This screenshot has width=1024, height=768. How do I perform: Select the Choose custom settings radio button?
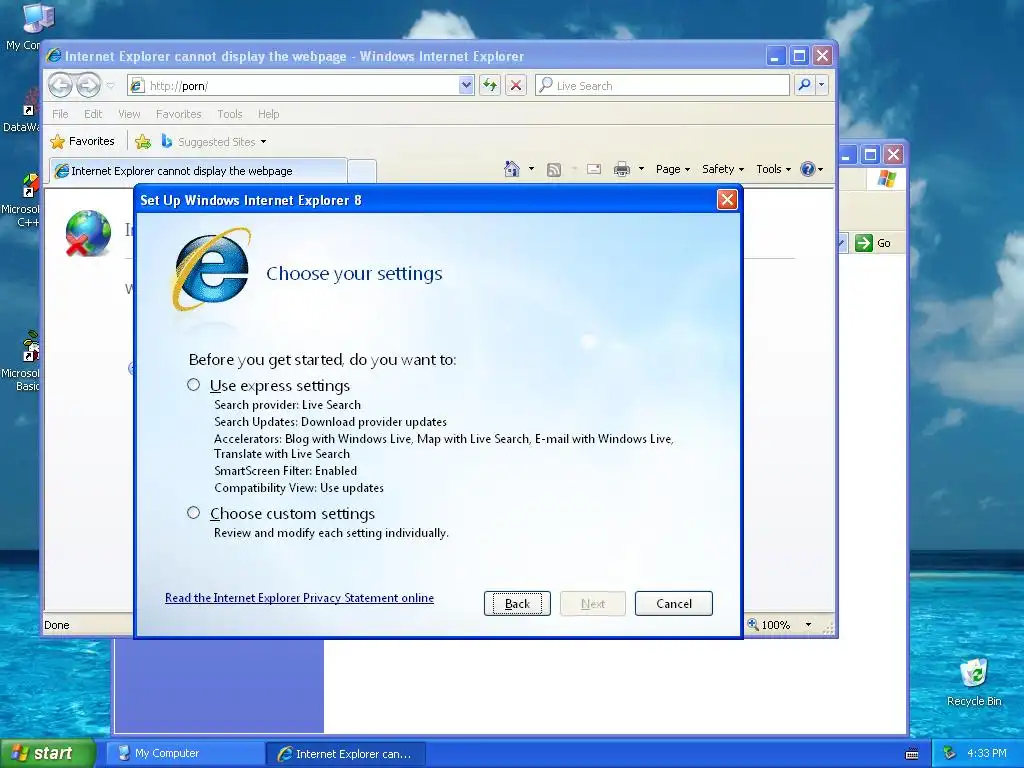click(x=193, y=513)
